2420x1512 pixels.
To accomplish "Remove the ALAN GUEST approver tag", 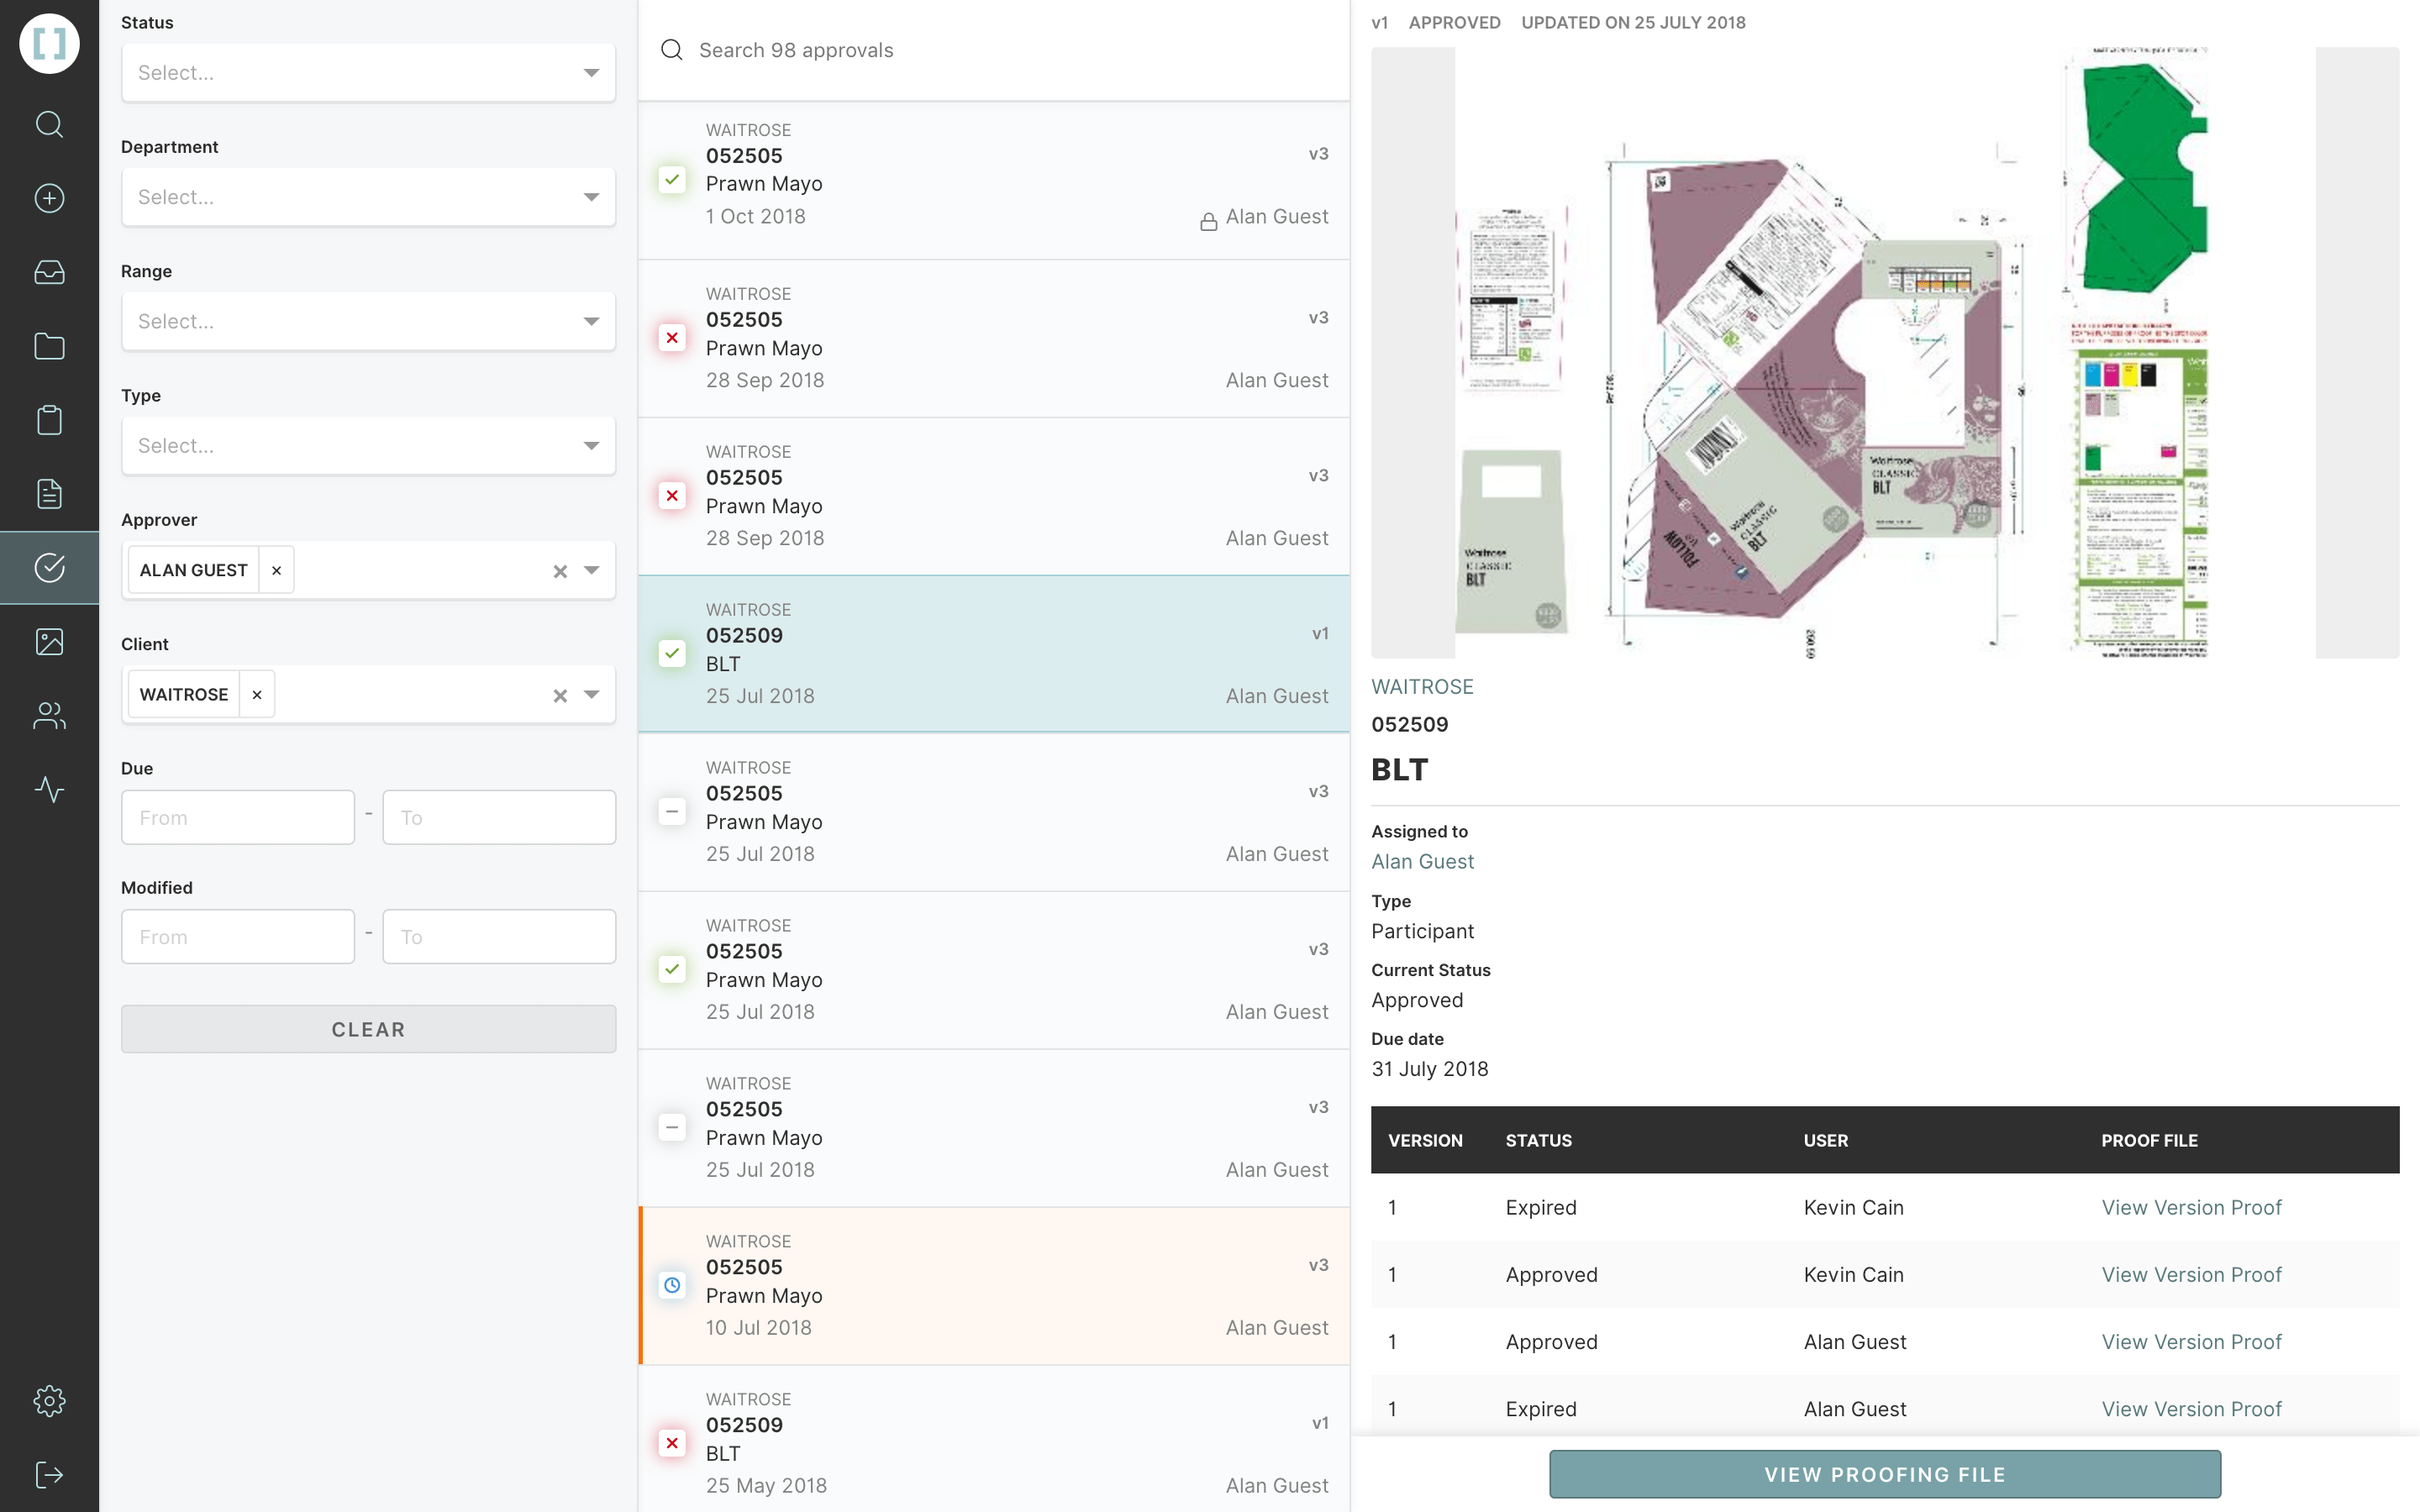I will (276, 570).
